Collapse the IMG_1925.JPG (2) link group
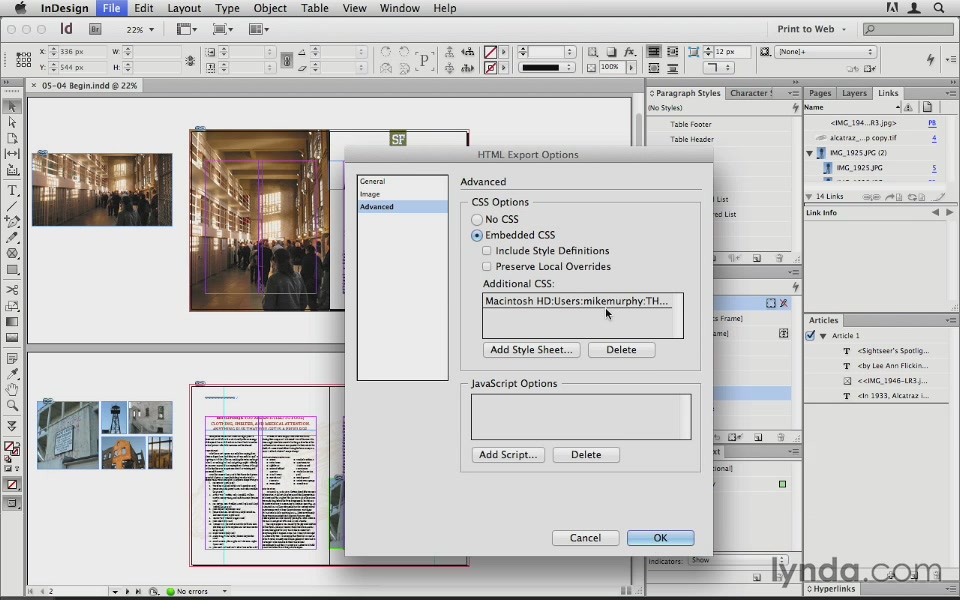This screenshot has height=600, width=960. [x=810, y=153]
